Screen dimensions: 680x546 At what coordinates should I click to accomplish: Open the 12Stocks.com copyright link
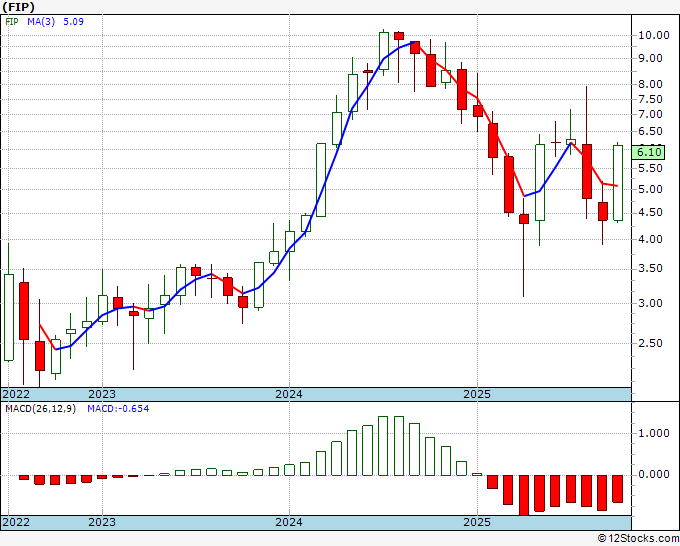[x=638, y=539]
